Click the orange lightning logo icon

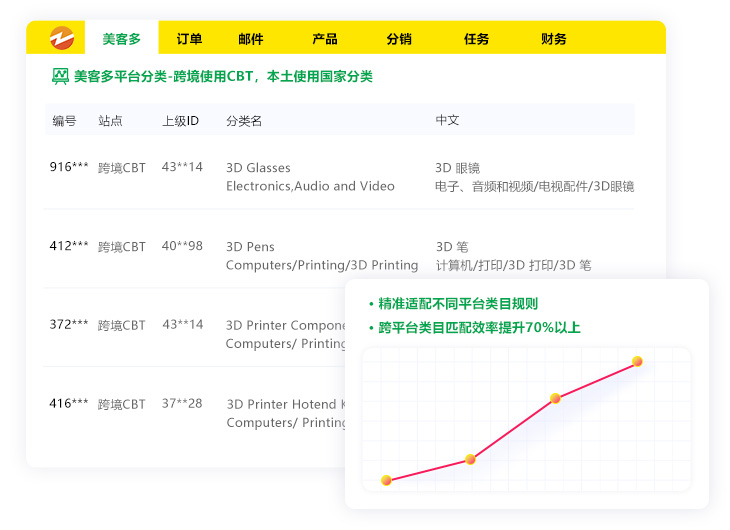(62, 38)
